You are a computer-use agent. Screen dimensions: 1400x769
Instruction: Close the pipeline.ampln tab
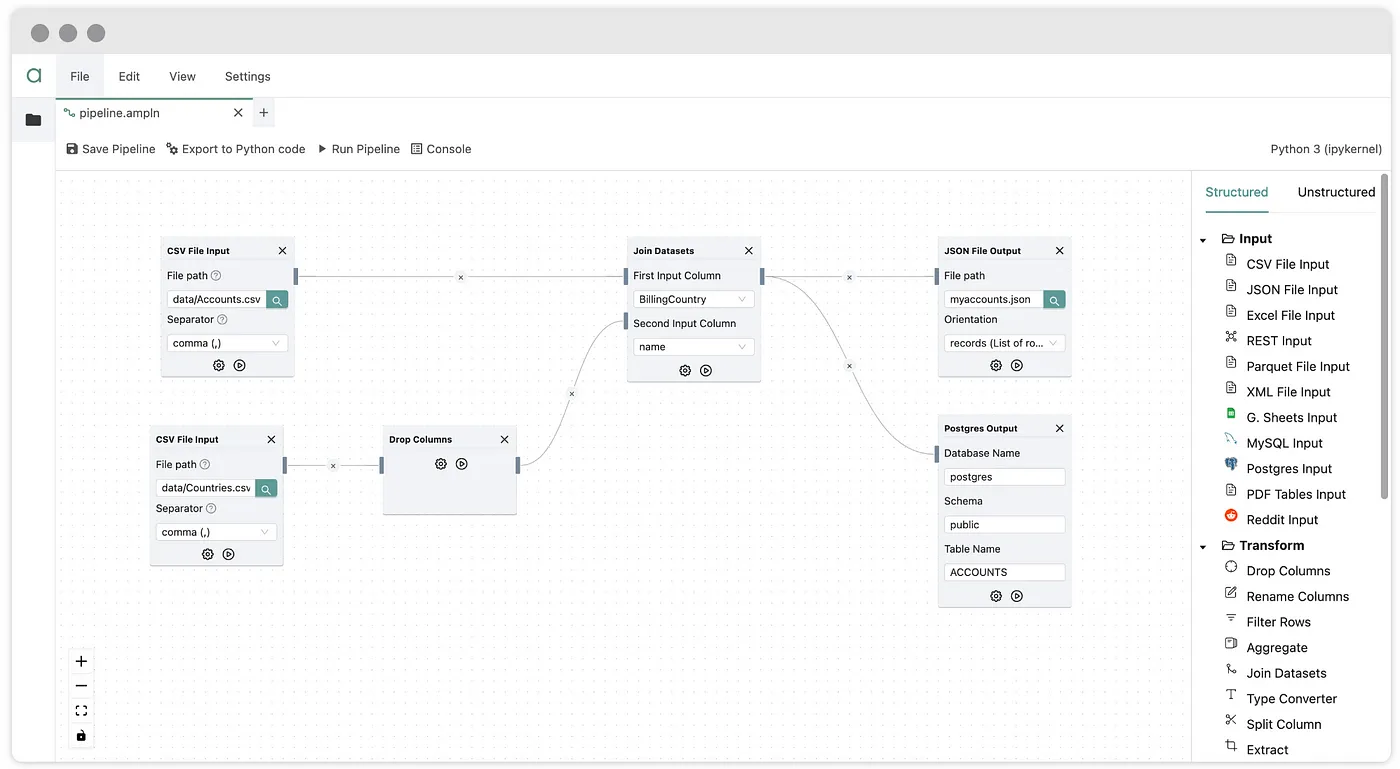click(x=238, y=113)
